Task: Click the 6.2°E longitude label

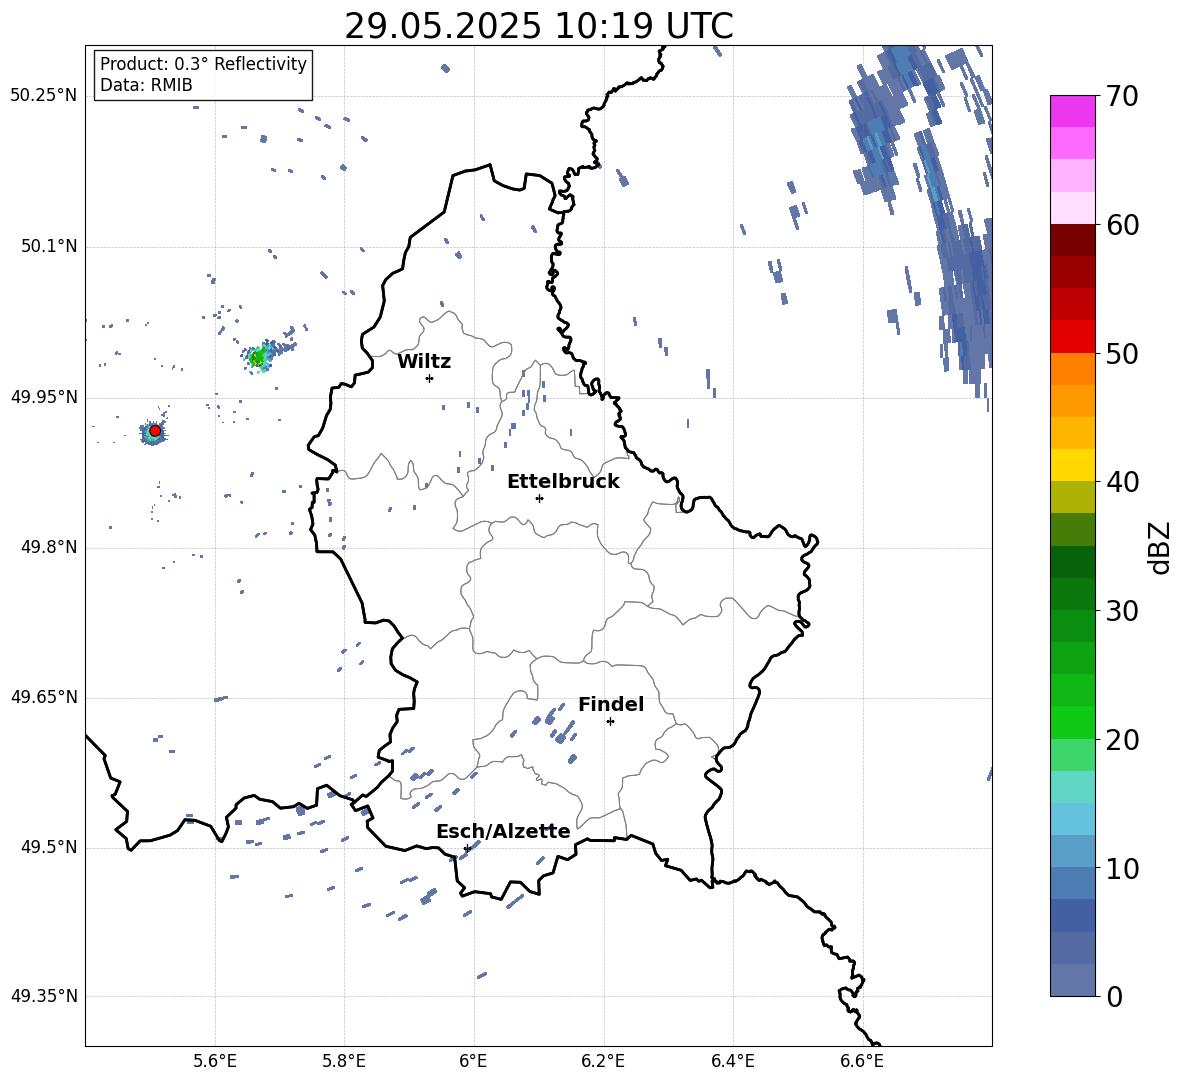Action: click(603, 1061)
